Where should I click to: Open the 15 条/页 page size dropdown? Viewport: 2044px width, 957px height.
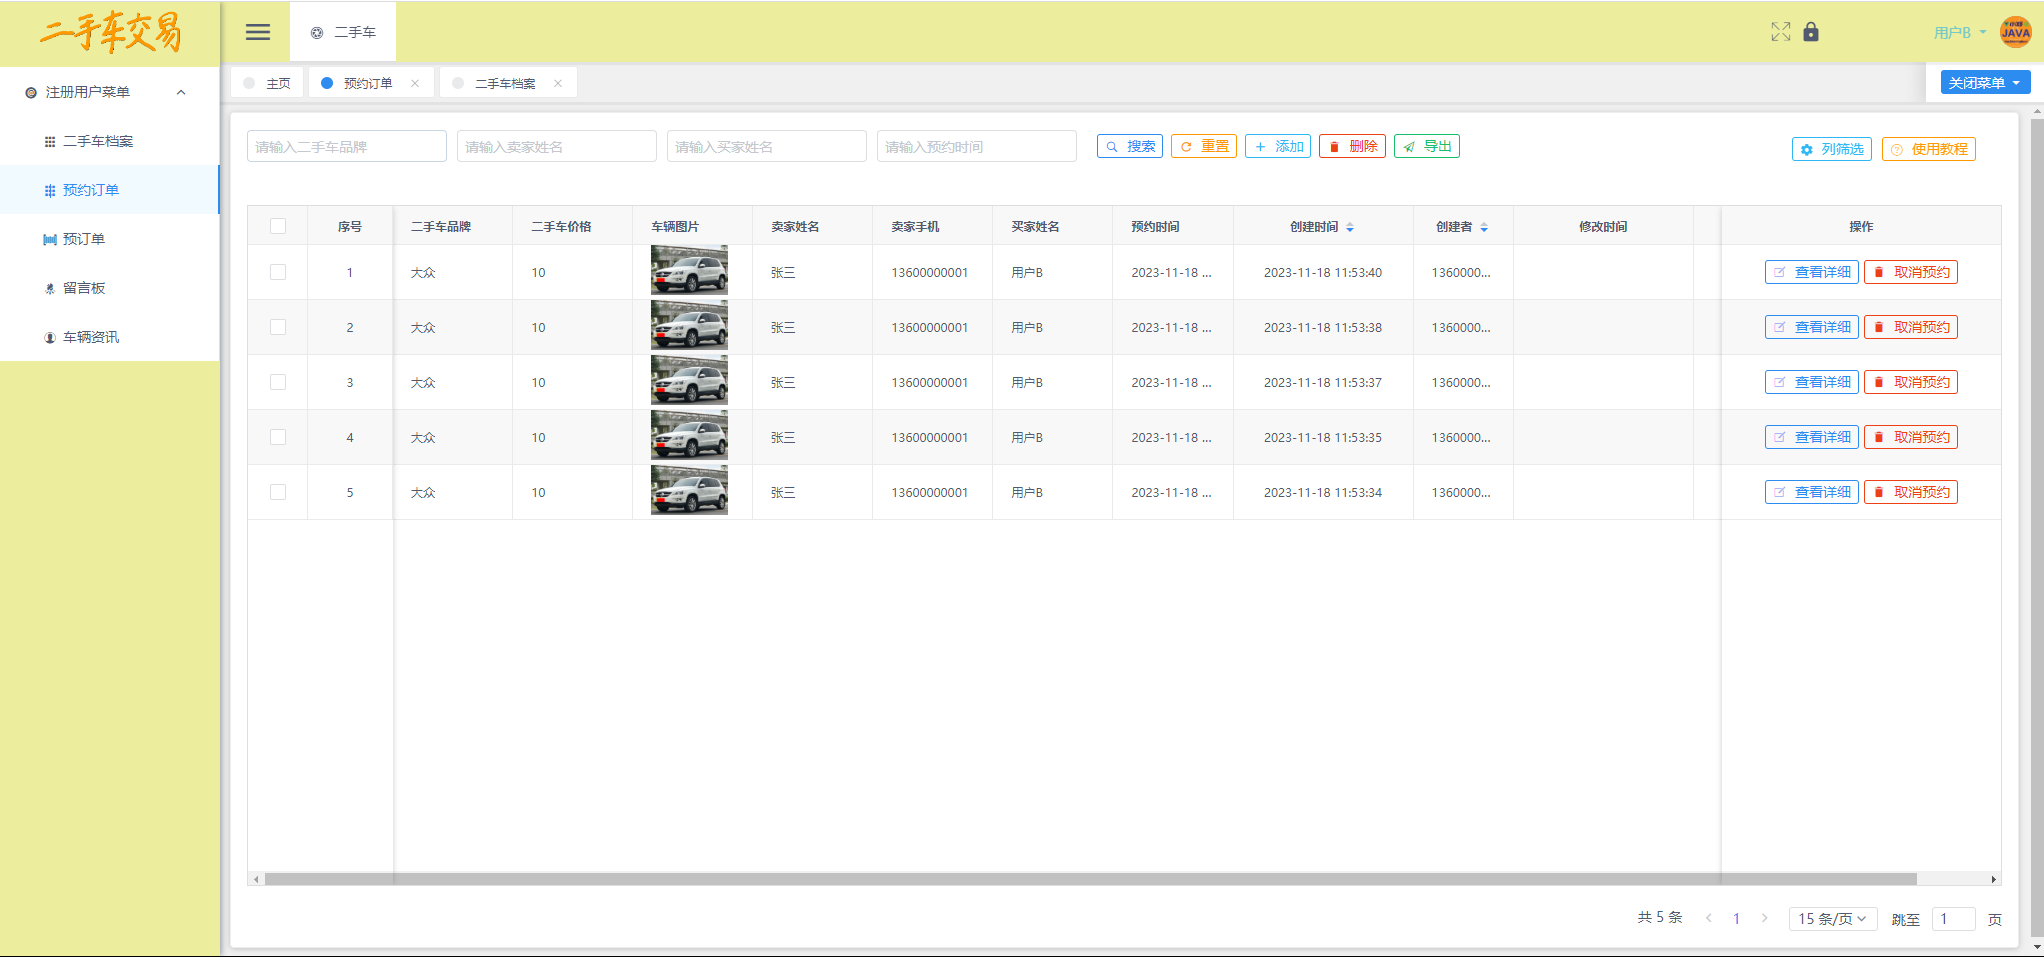(x=1832, y=919)
